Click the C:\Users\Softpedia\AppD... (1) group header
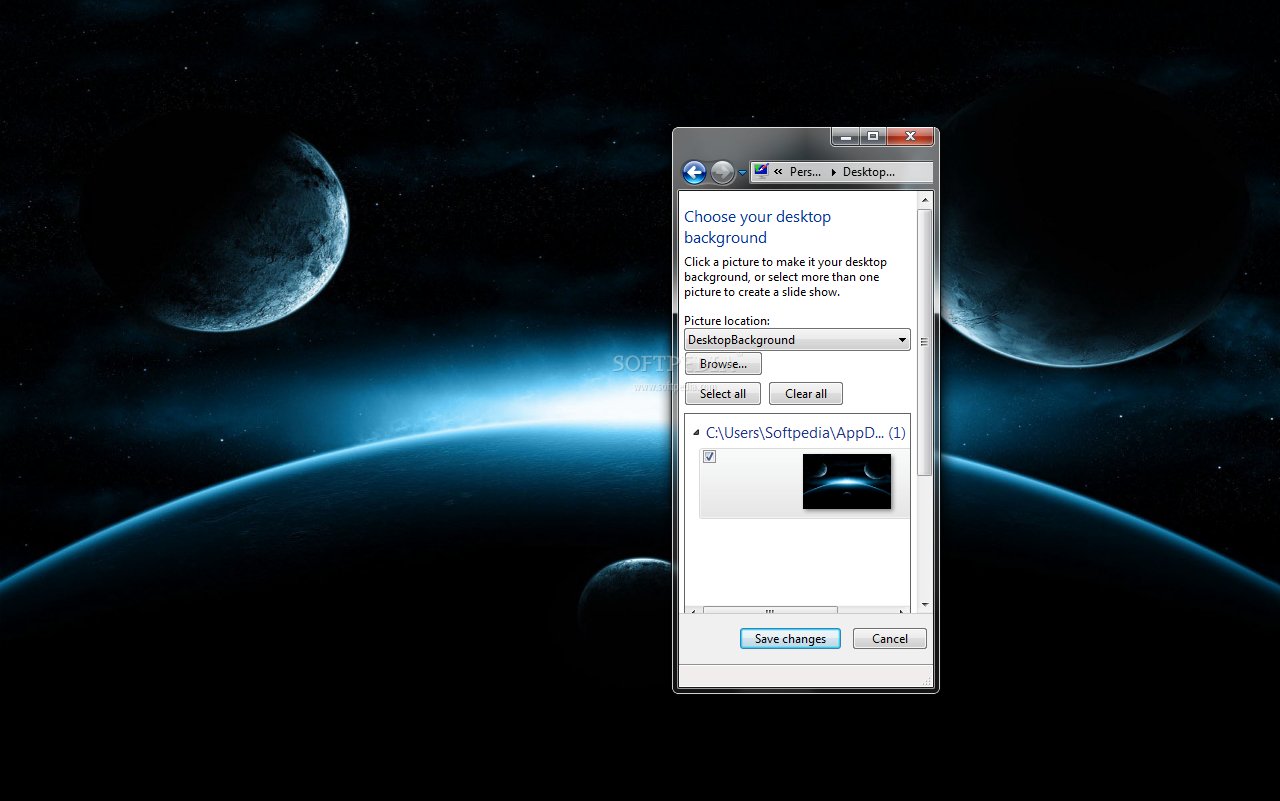This screenshot has height=801, width=1280. (805, 433)
